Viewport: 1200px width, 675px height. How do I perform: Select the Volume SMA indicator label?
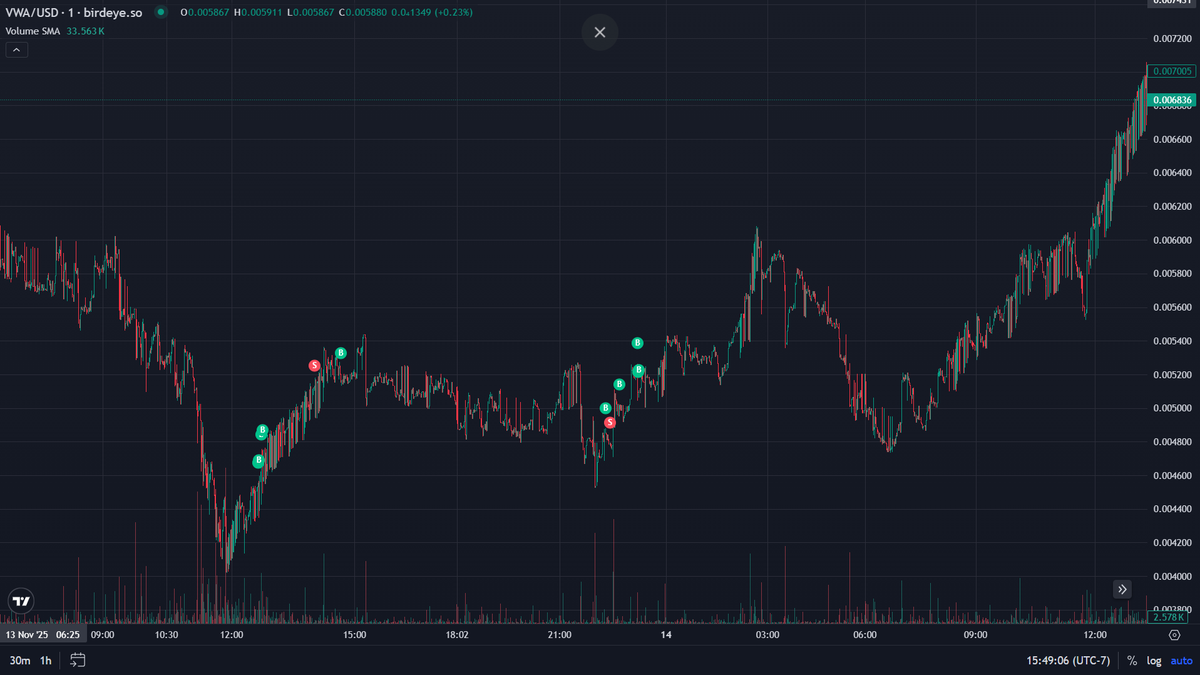34,31
